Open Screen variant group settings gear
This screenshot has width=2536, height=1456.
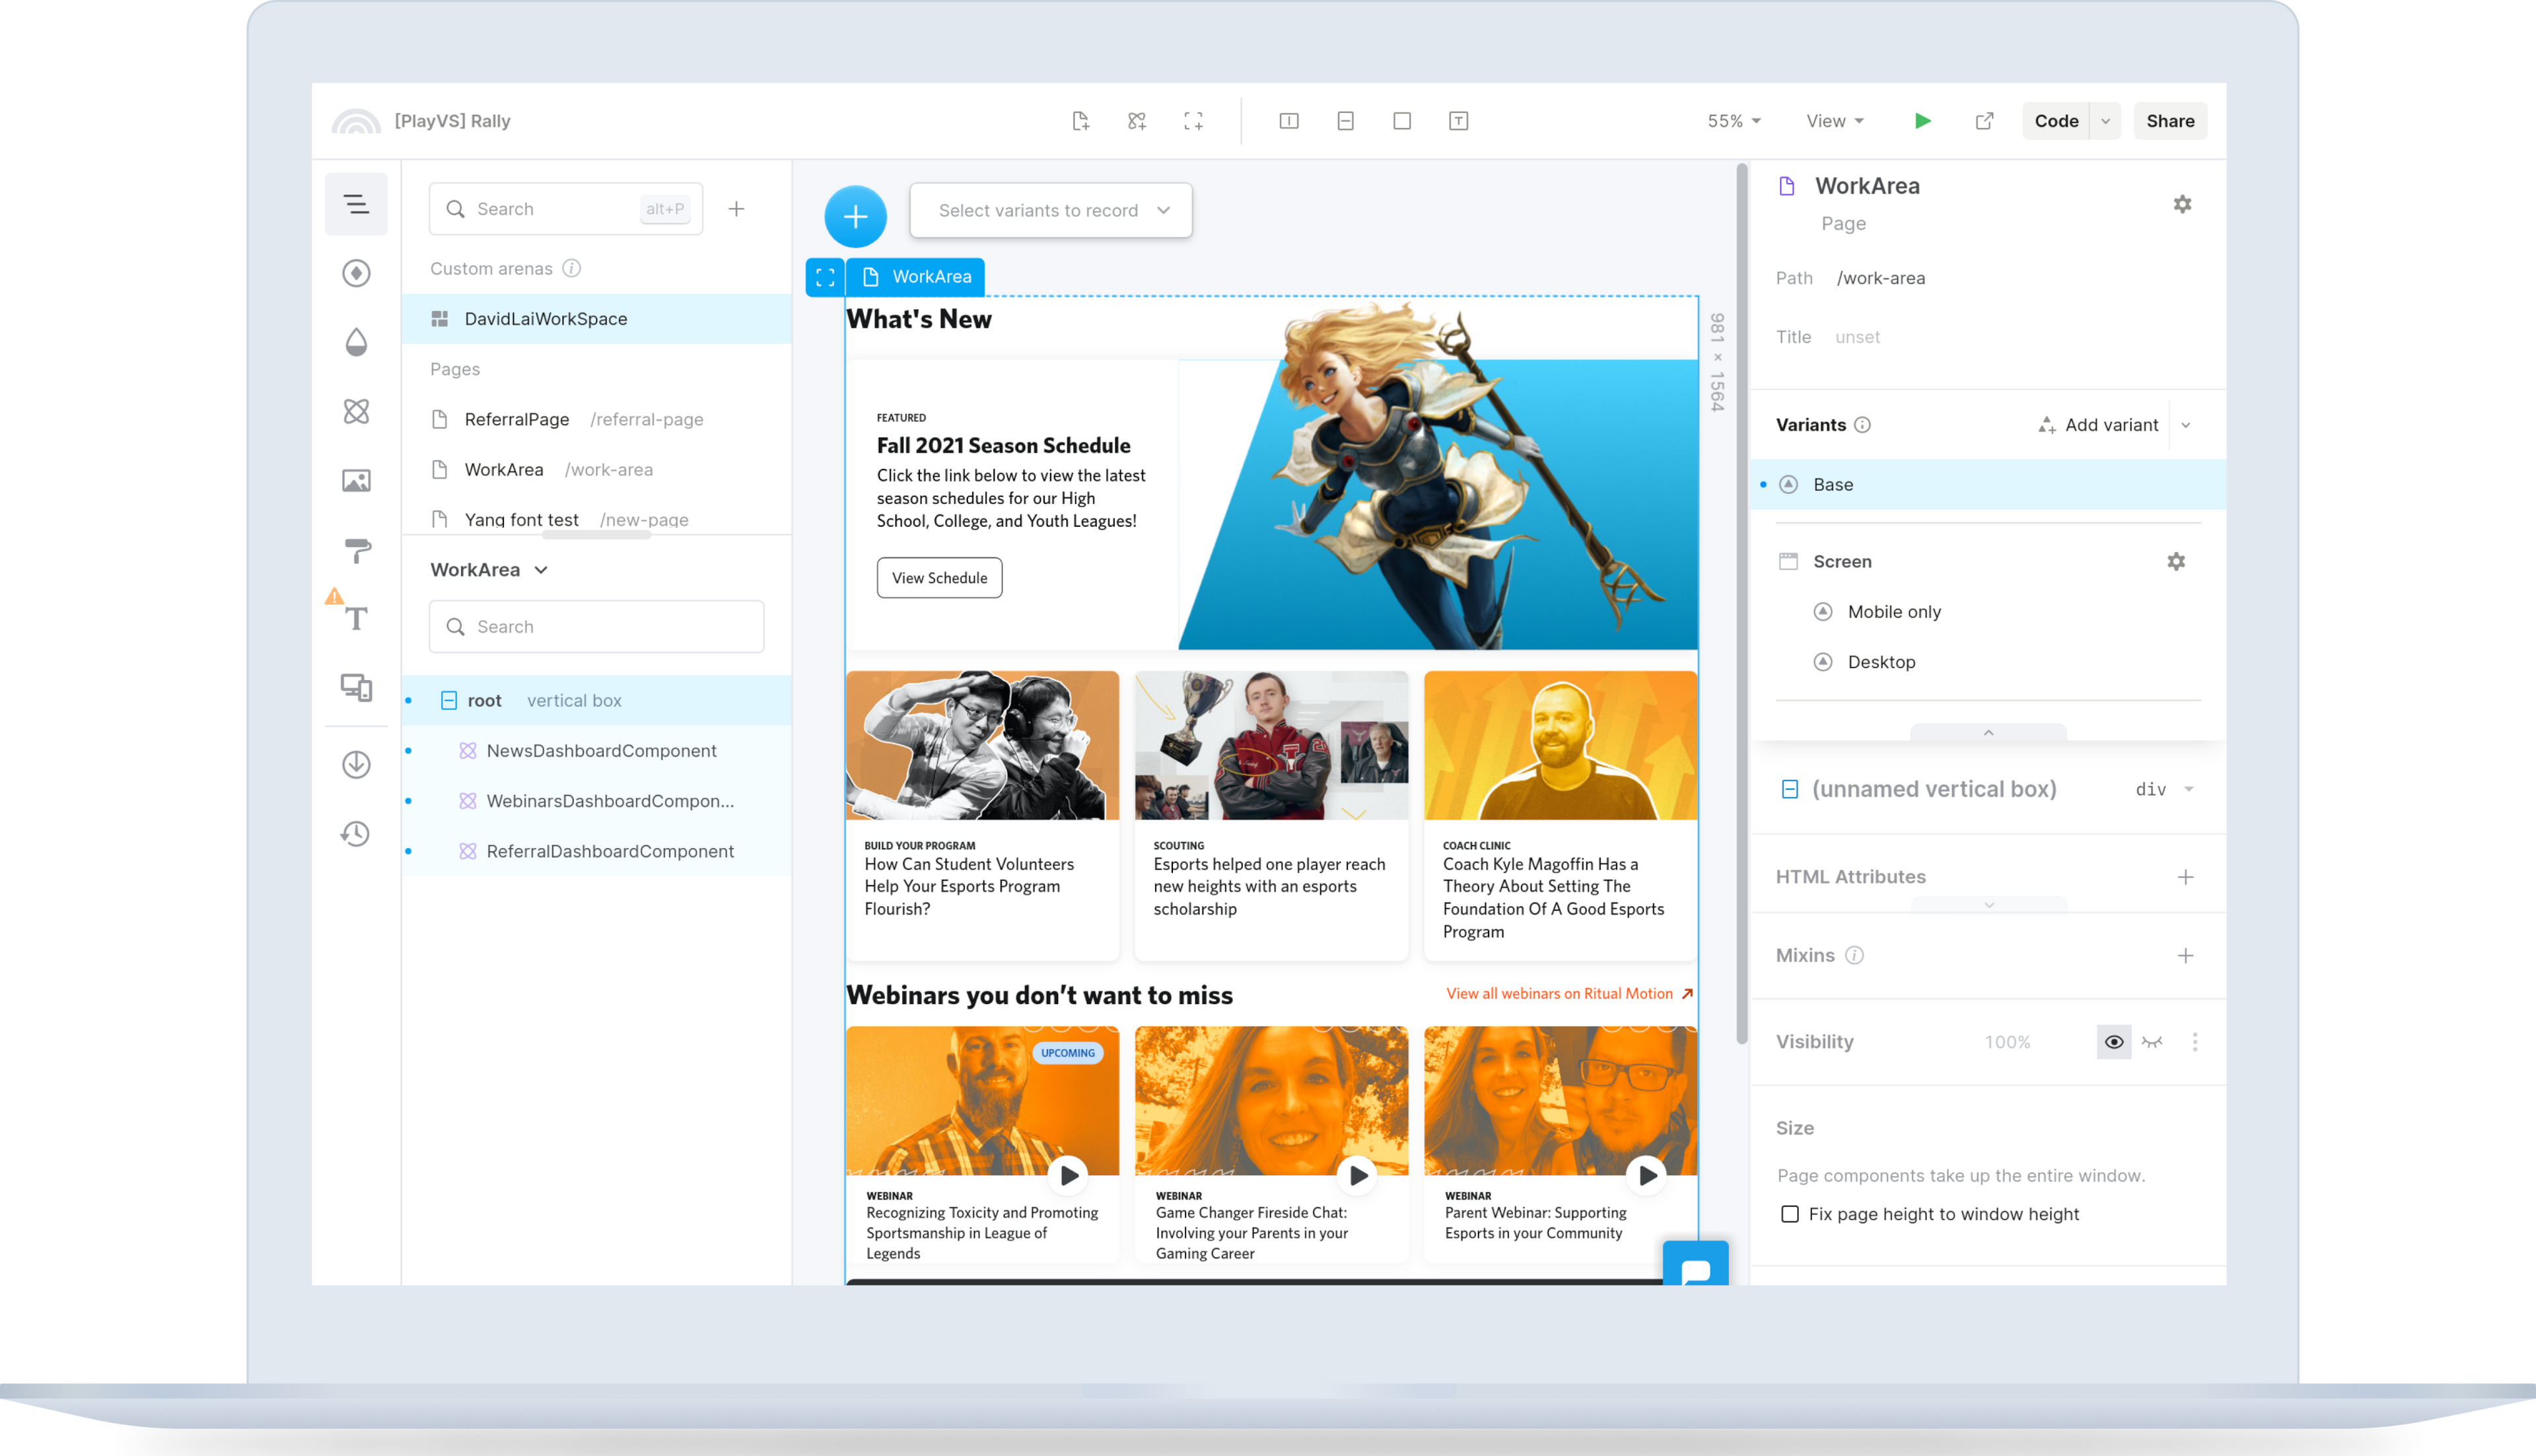point(2176,561)
